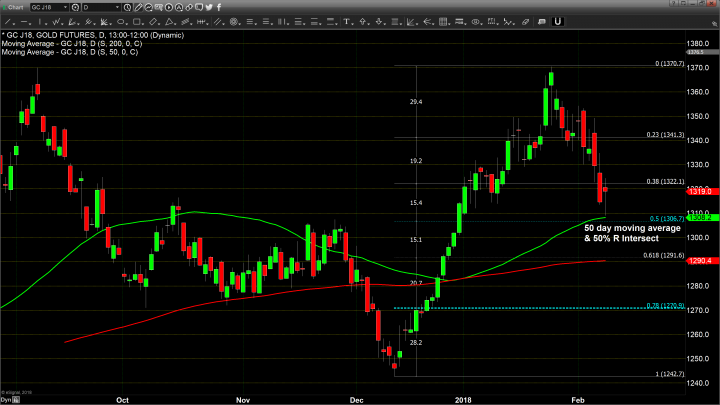Toggle the magnet snap U button

pyautogui.click(x=557, y=22)
